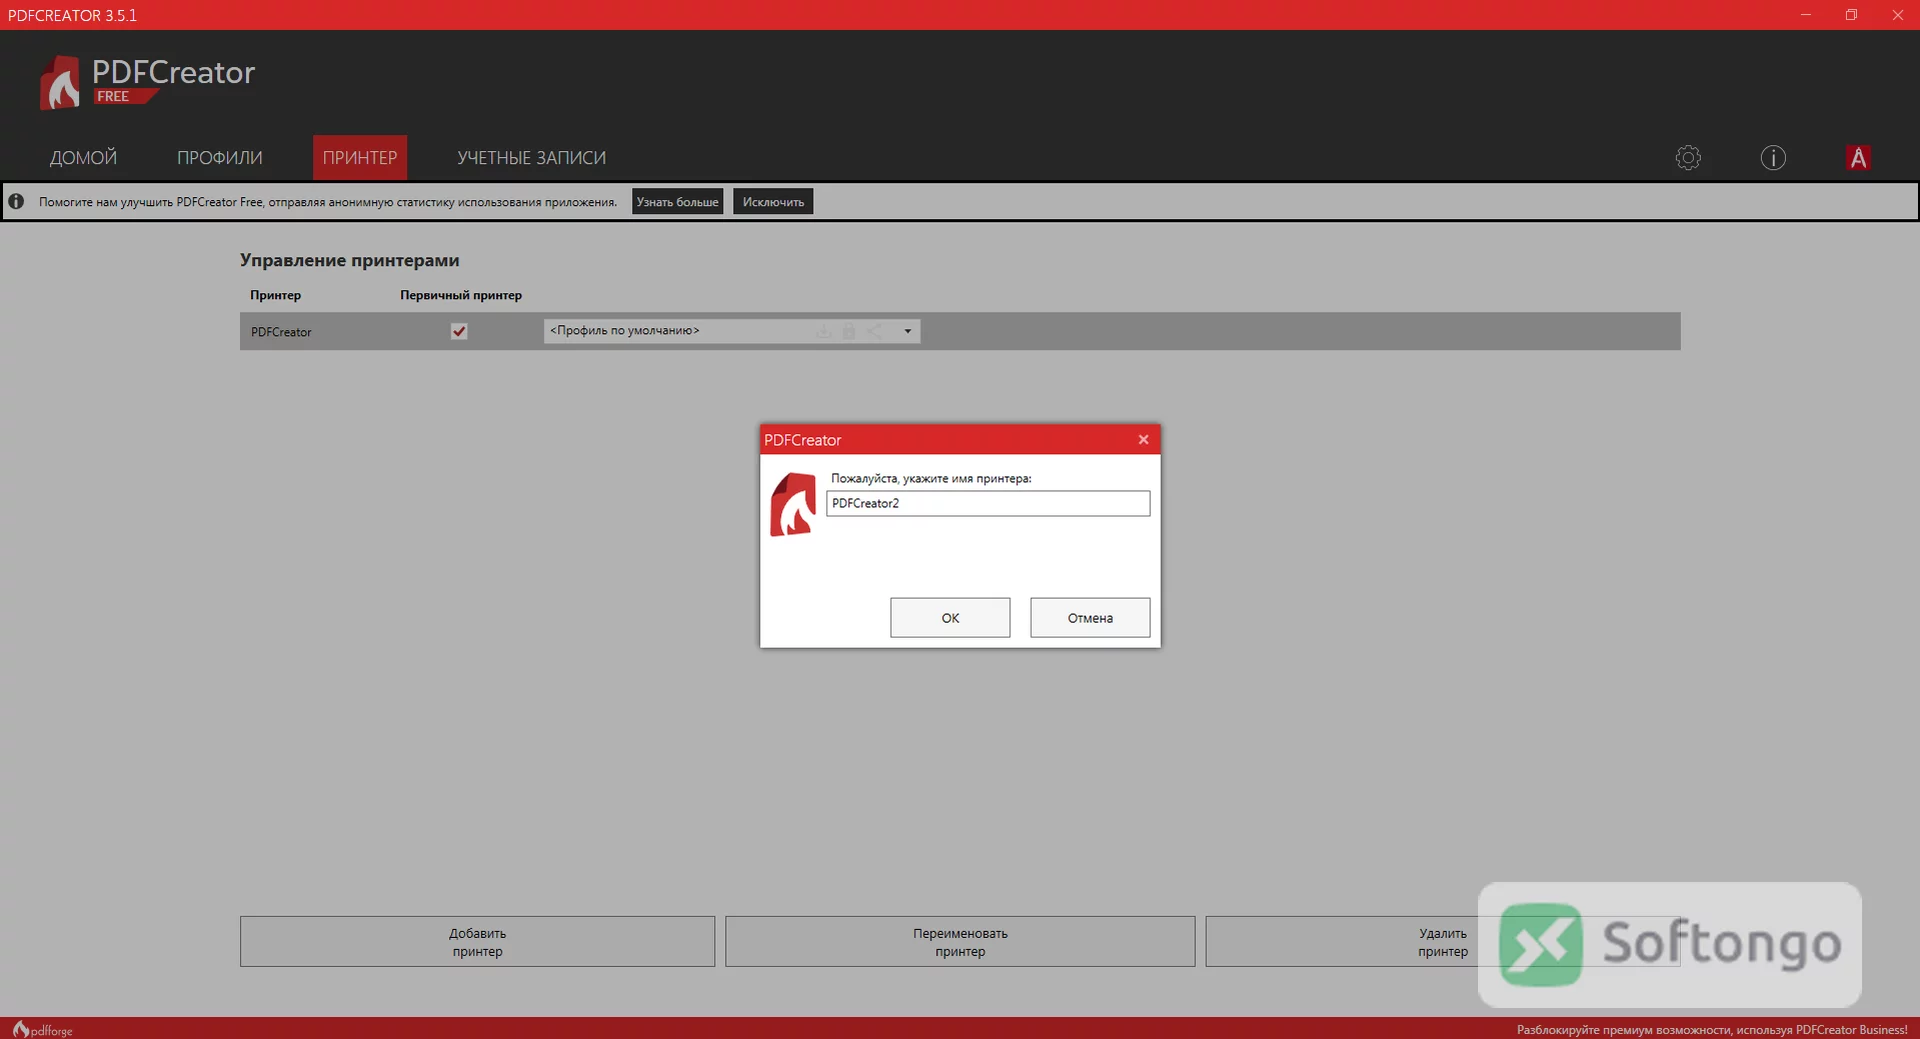Click the pdfforge logo in the status bar
The width and height of the screenshot is (1920, 1039).
pyautogui.click(x=42, y=1029)
